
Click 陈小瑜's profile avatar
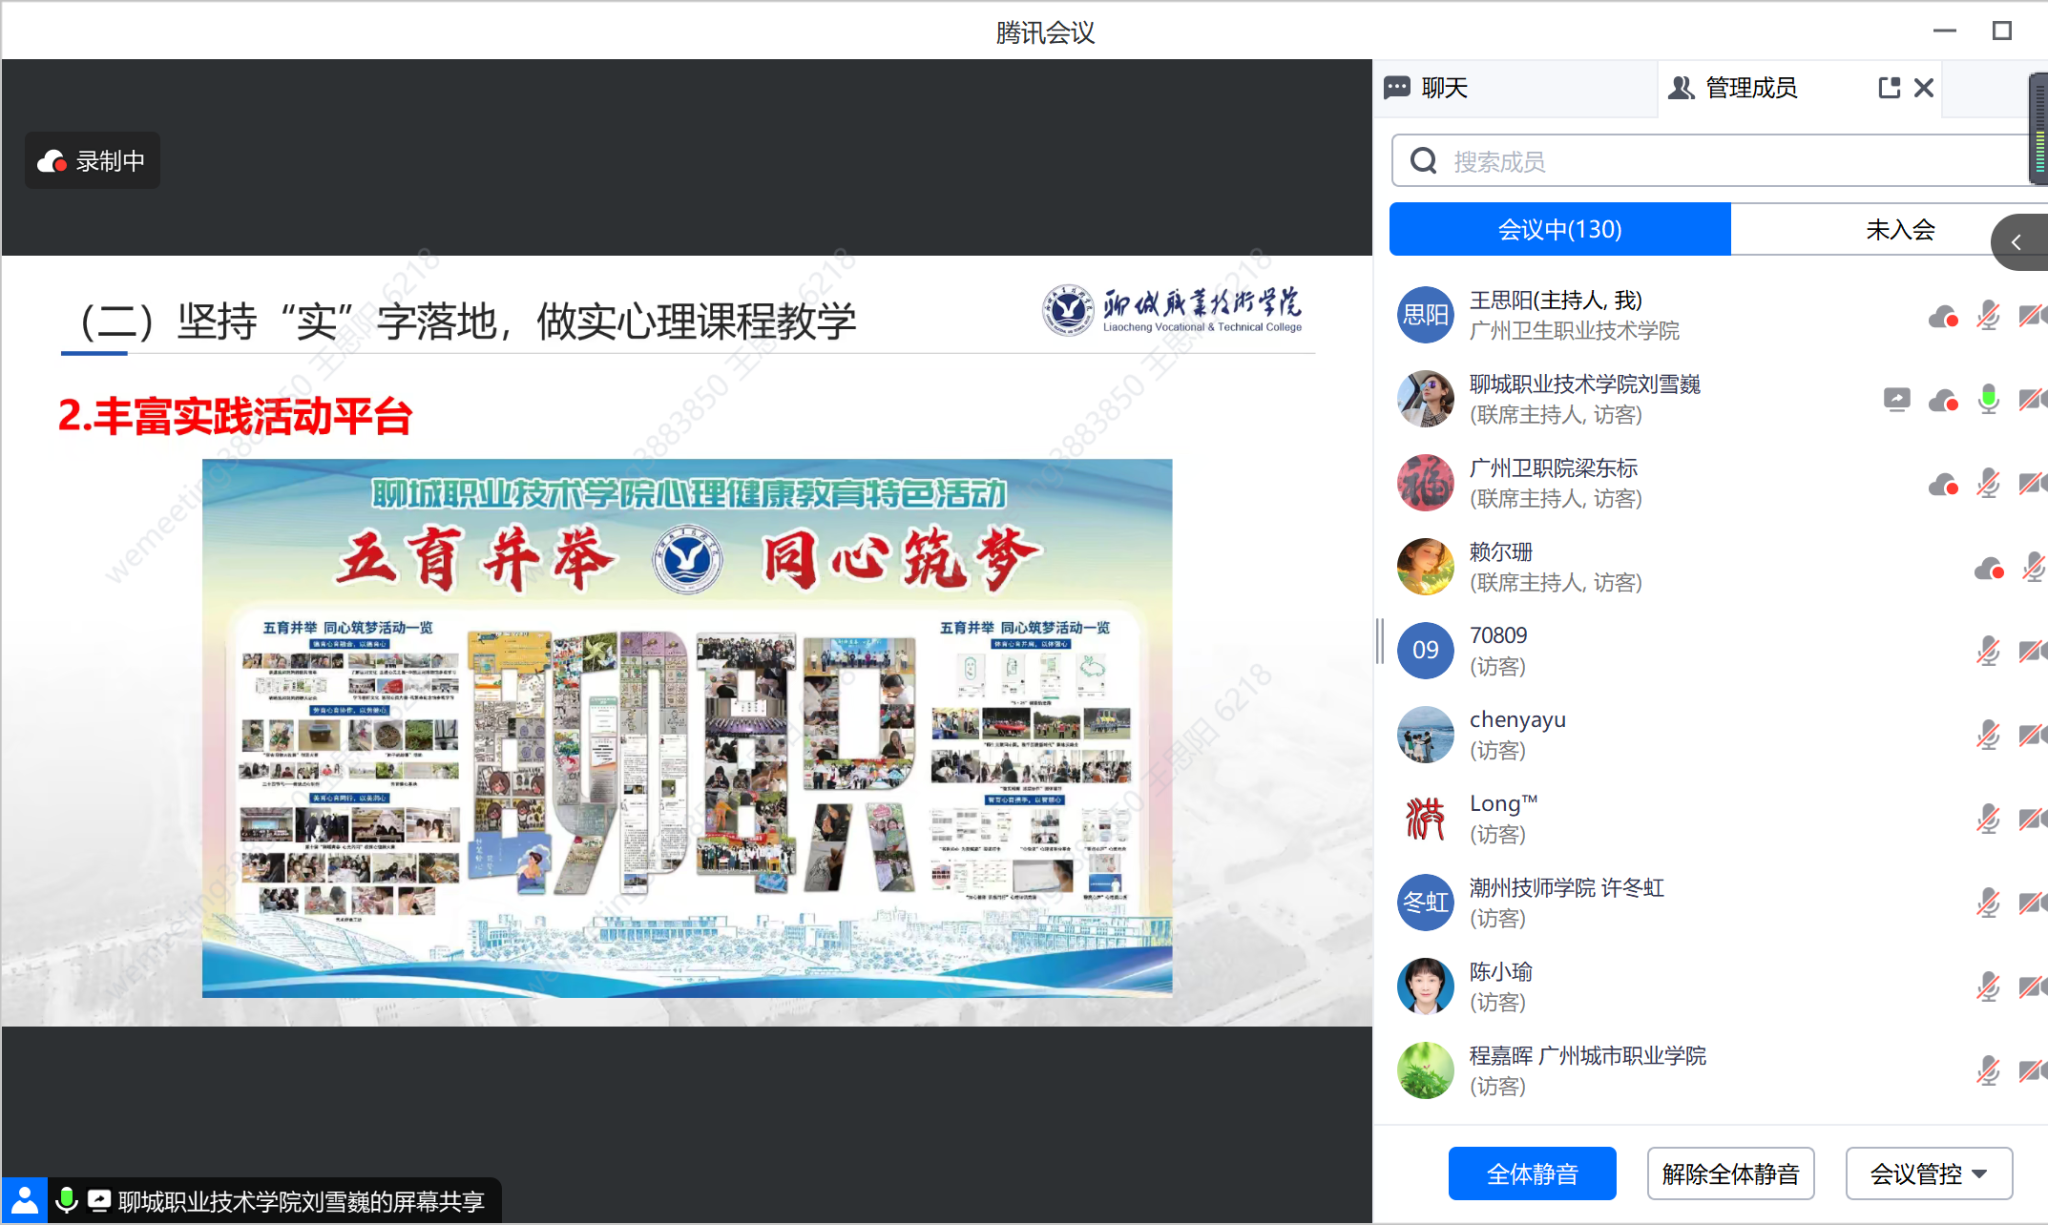click(x=1425, y=986)
